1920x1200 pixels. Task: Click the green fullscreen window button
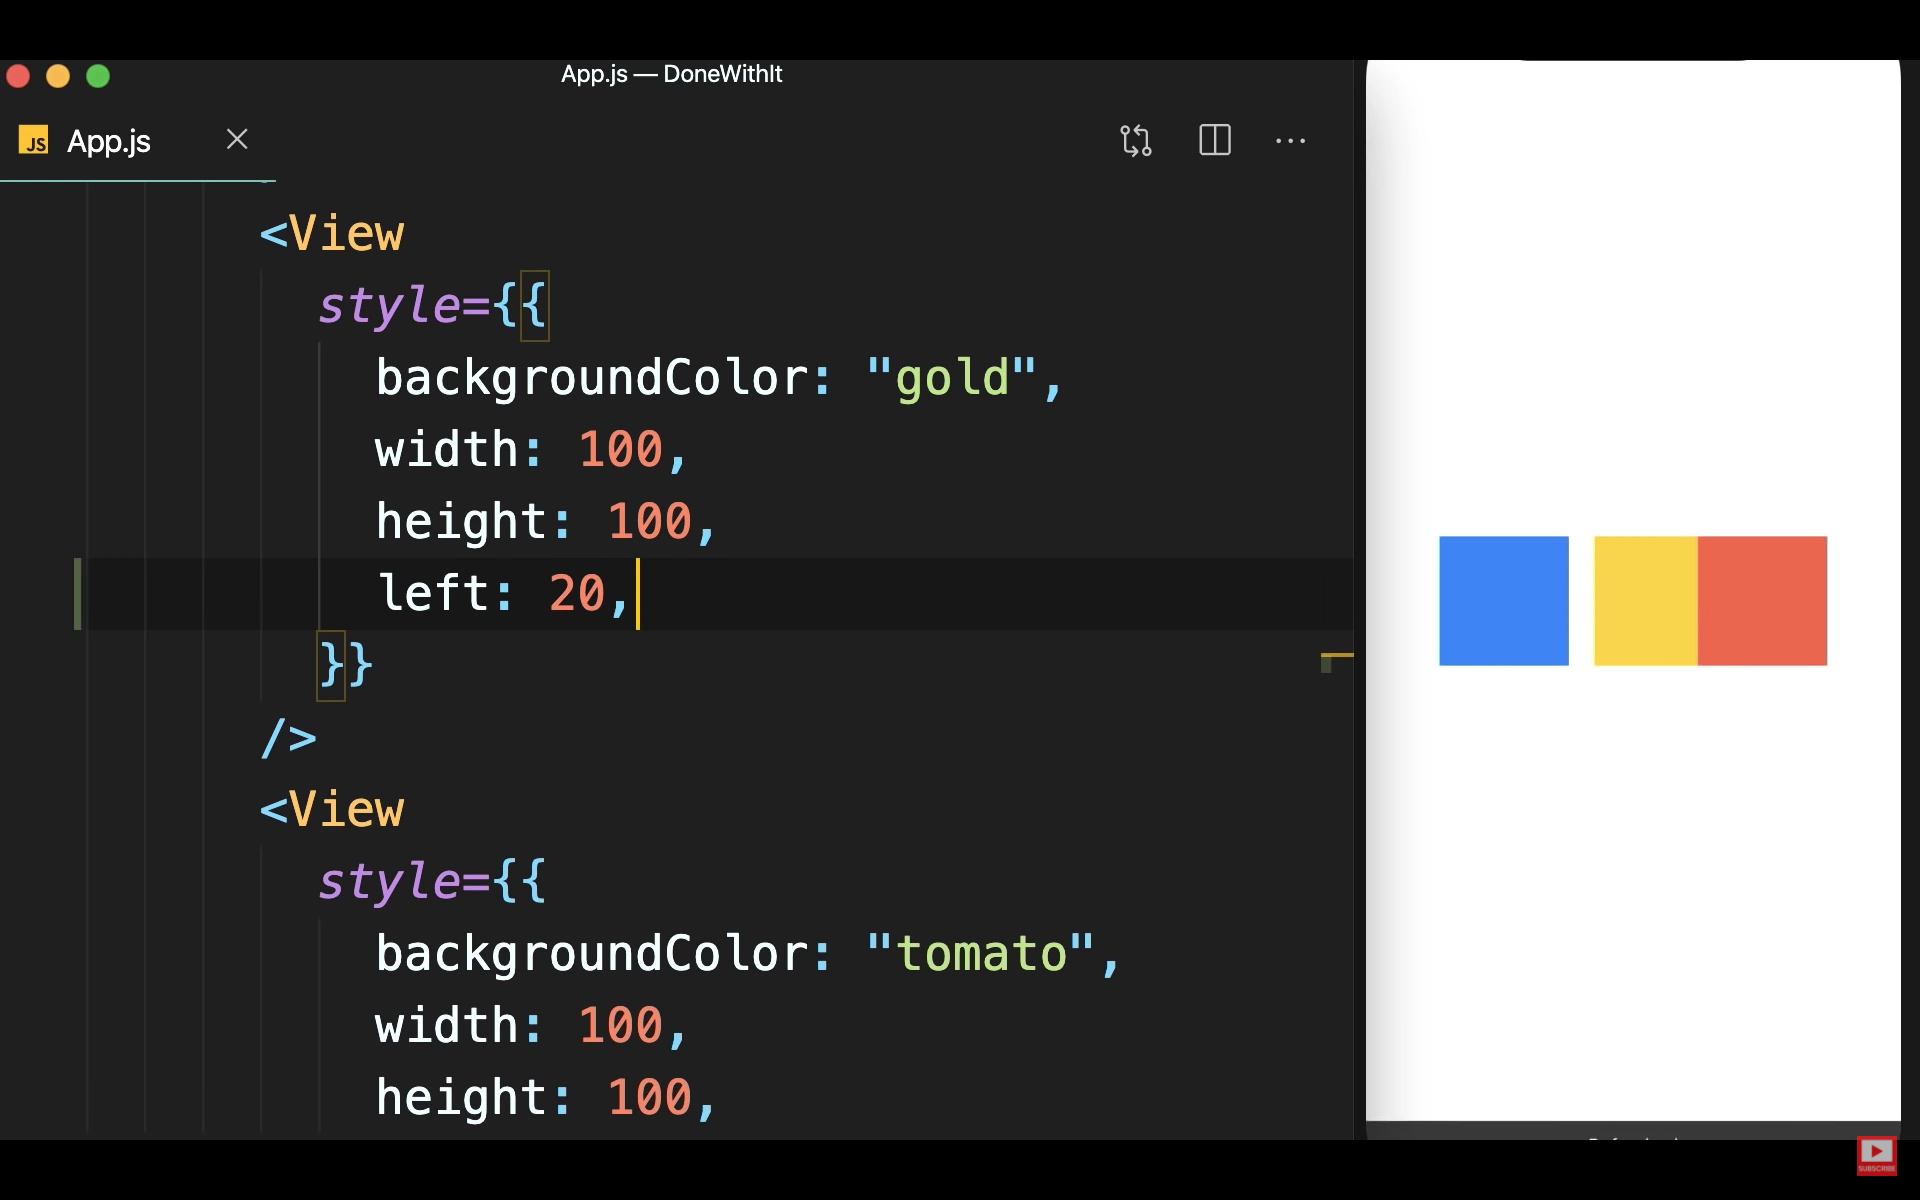pyautogui.click(x=98, y=76)
